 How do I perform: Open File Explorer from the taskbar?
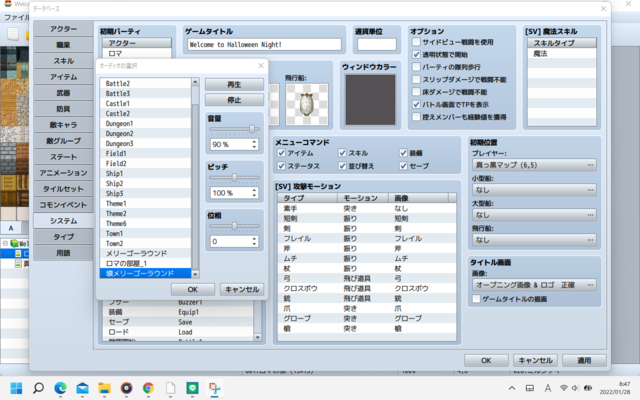coord(104,388)
